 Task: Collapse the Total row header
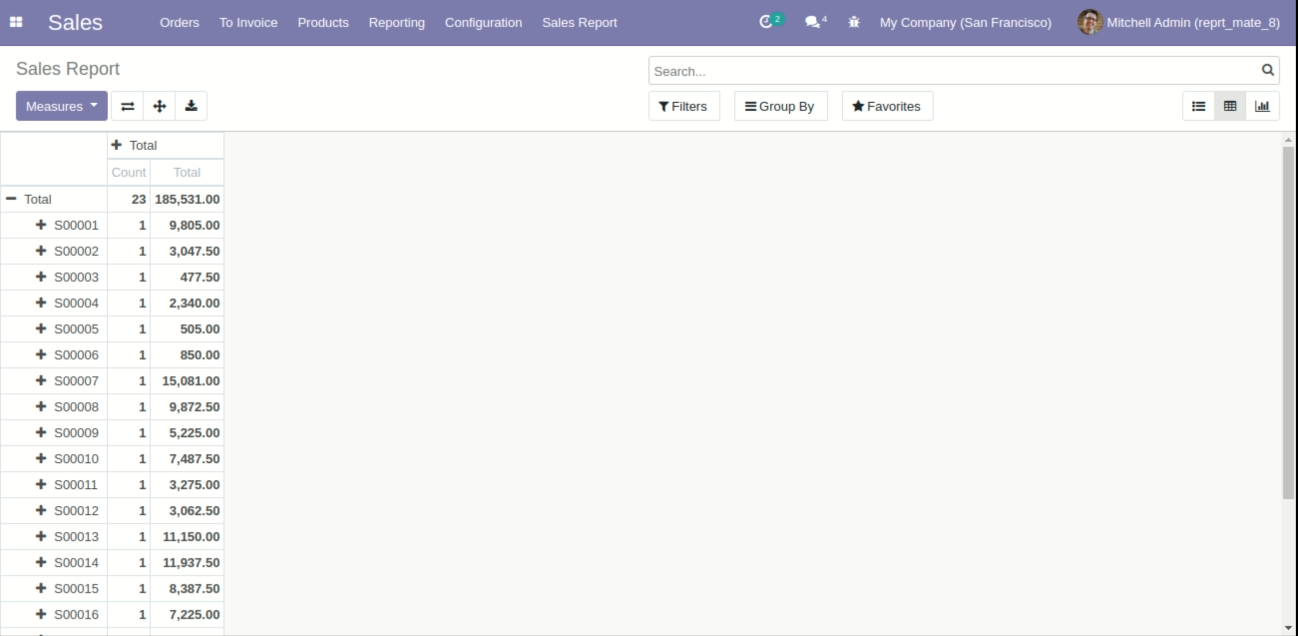[11, 199]
